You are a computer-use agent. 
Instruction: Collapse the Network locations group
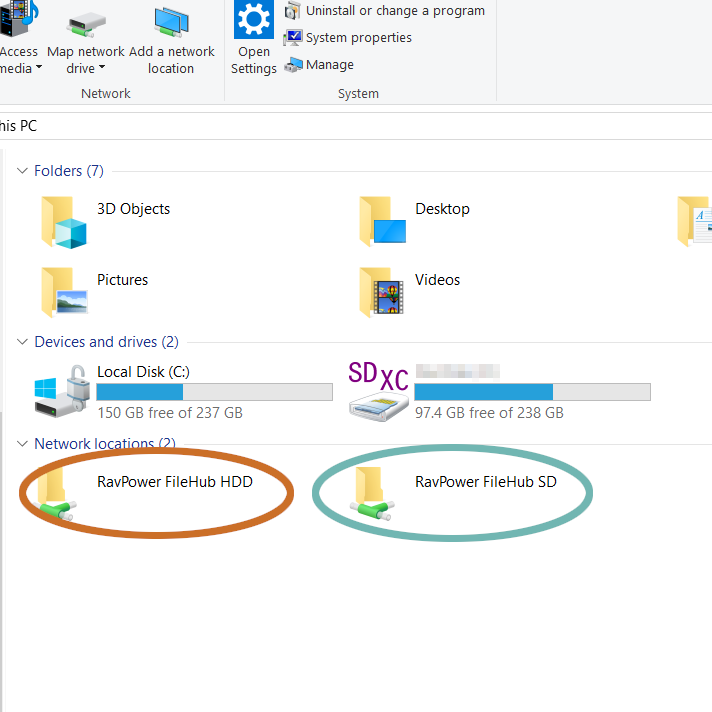tap(22, 444)
